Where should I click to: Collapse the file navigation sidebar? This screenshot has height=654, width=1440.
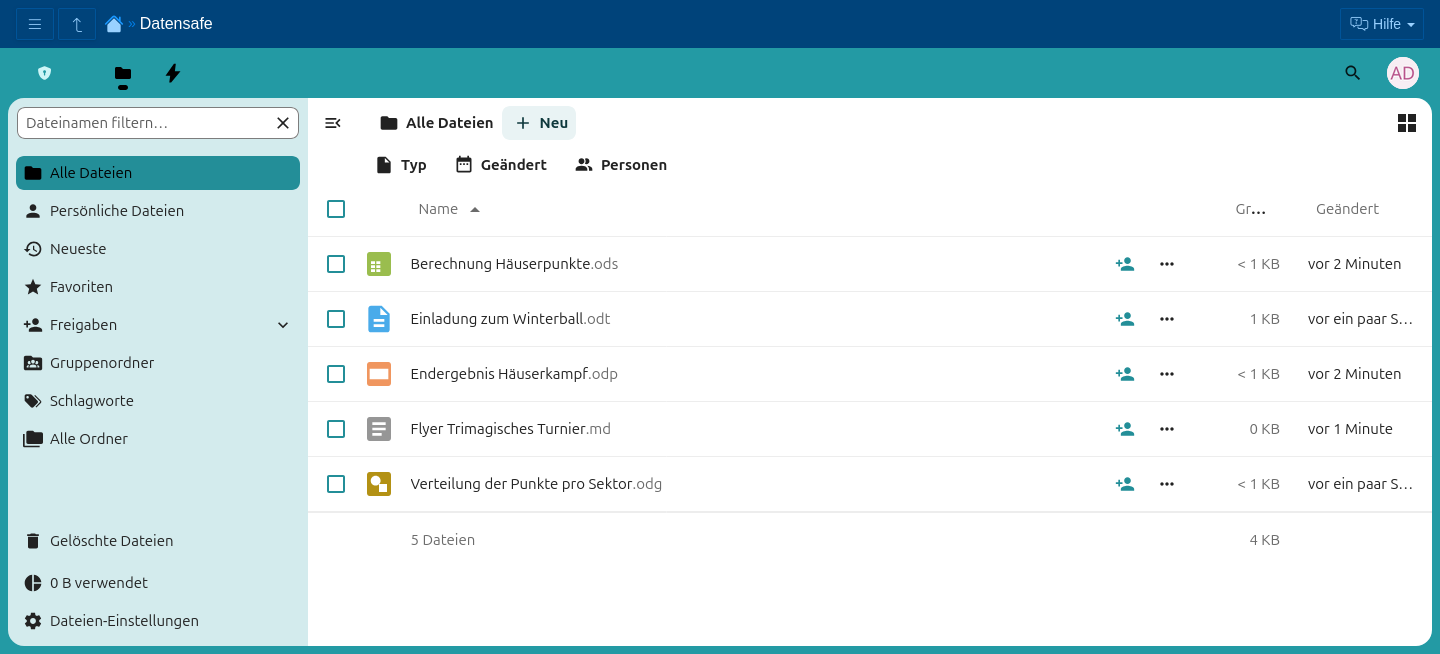point(333,123)
